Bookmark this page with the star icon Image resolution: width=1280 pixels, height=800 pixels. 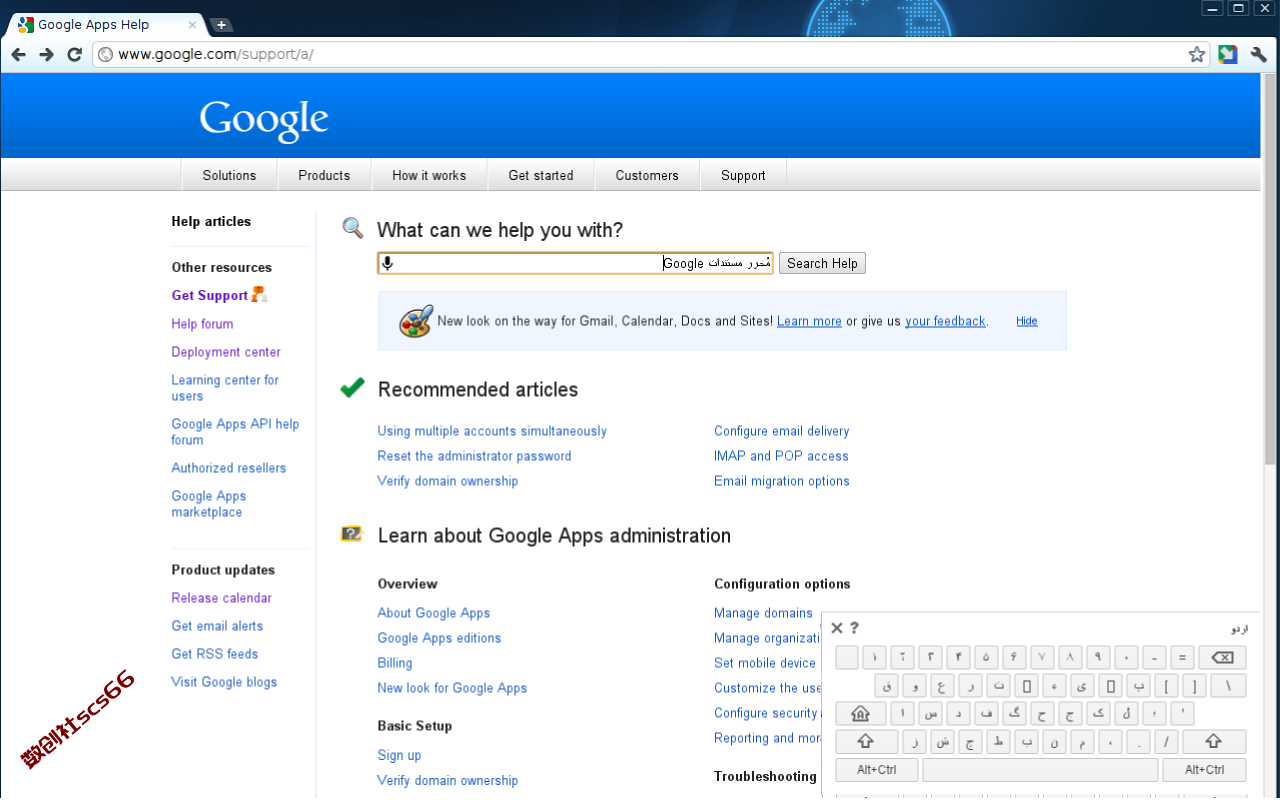(x=1197, y=54)
